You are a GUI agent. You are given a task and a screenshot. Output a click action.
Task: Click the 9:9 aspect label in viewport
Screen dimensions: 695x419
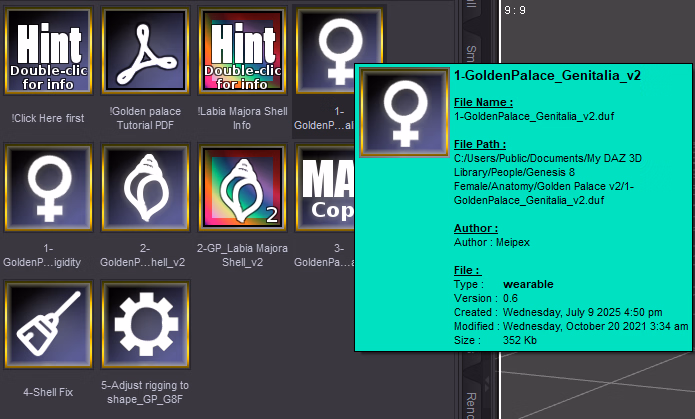click(x=516, y=10)
